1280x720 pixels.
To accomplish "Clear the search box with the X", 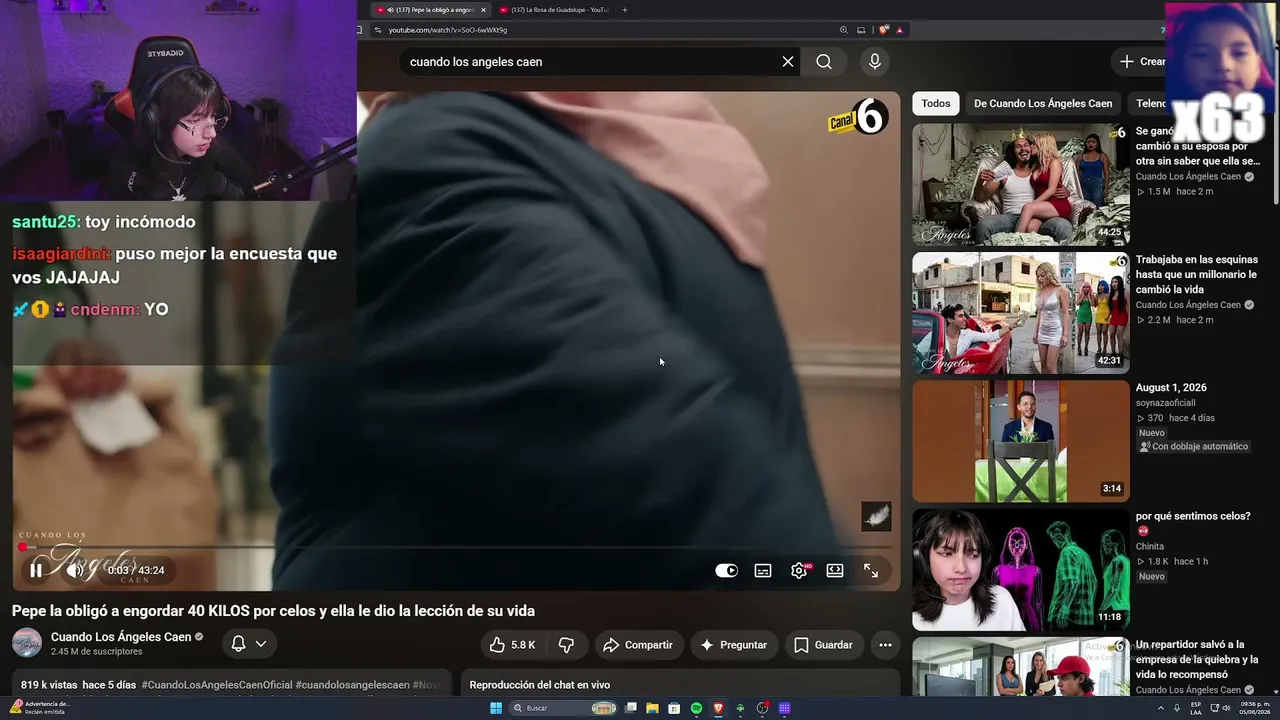I will tap(788, 61).
